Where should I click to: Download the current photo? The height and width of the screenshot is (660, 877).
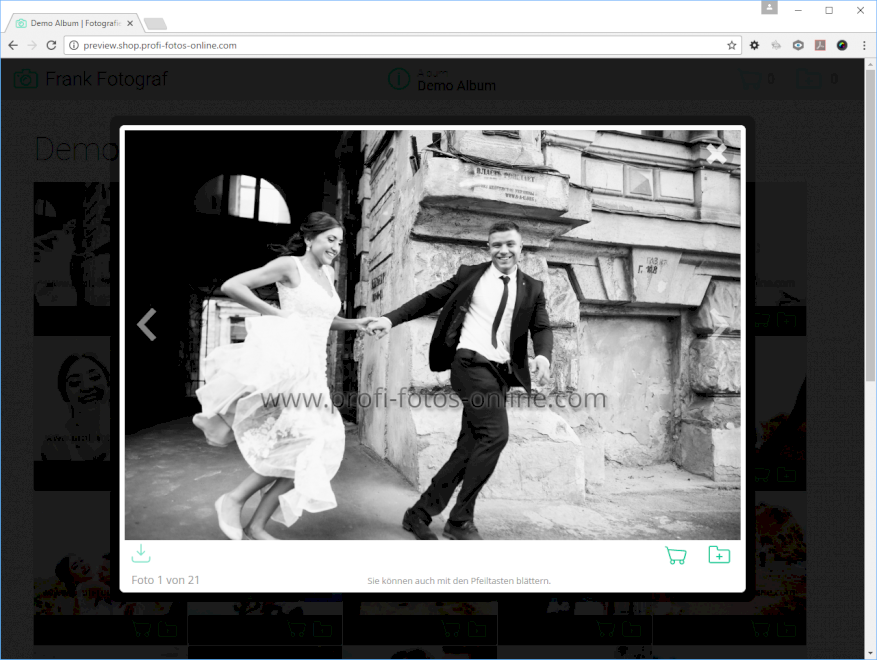[141, 553]
